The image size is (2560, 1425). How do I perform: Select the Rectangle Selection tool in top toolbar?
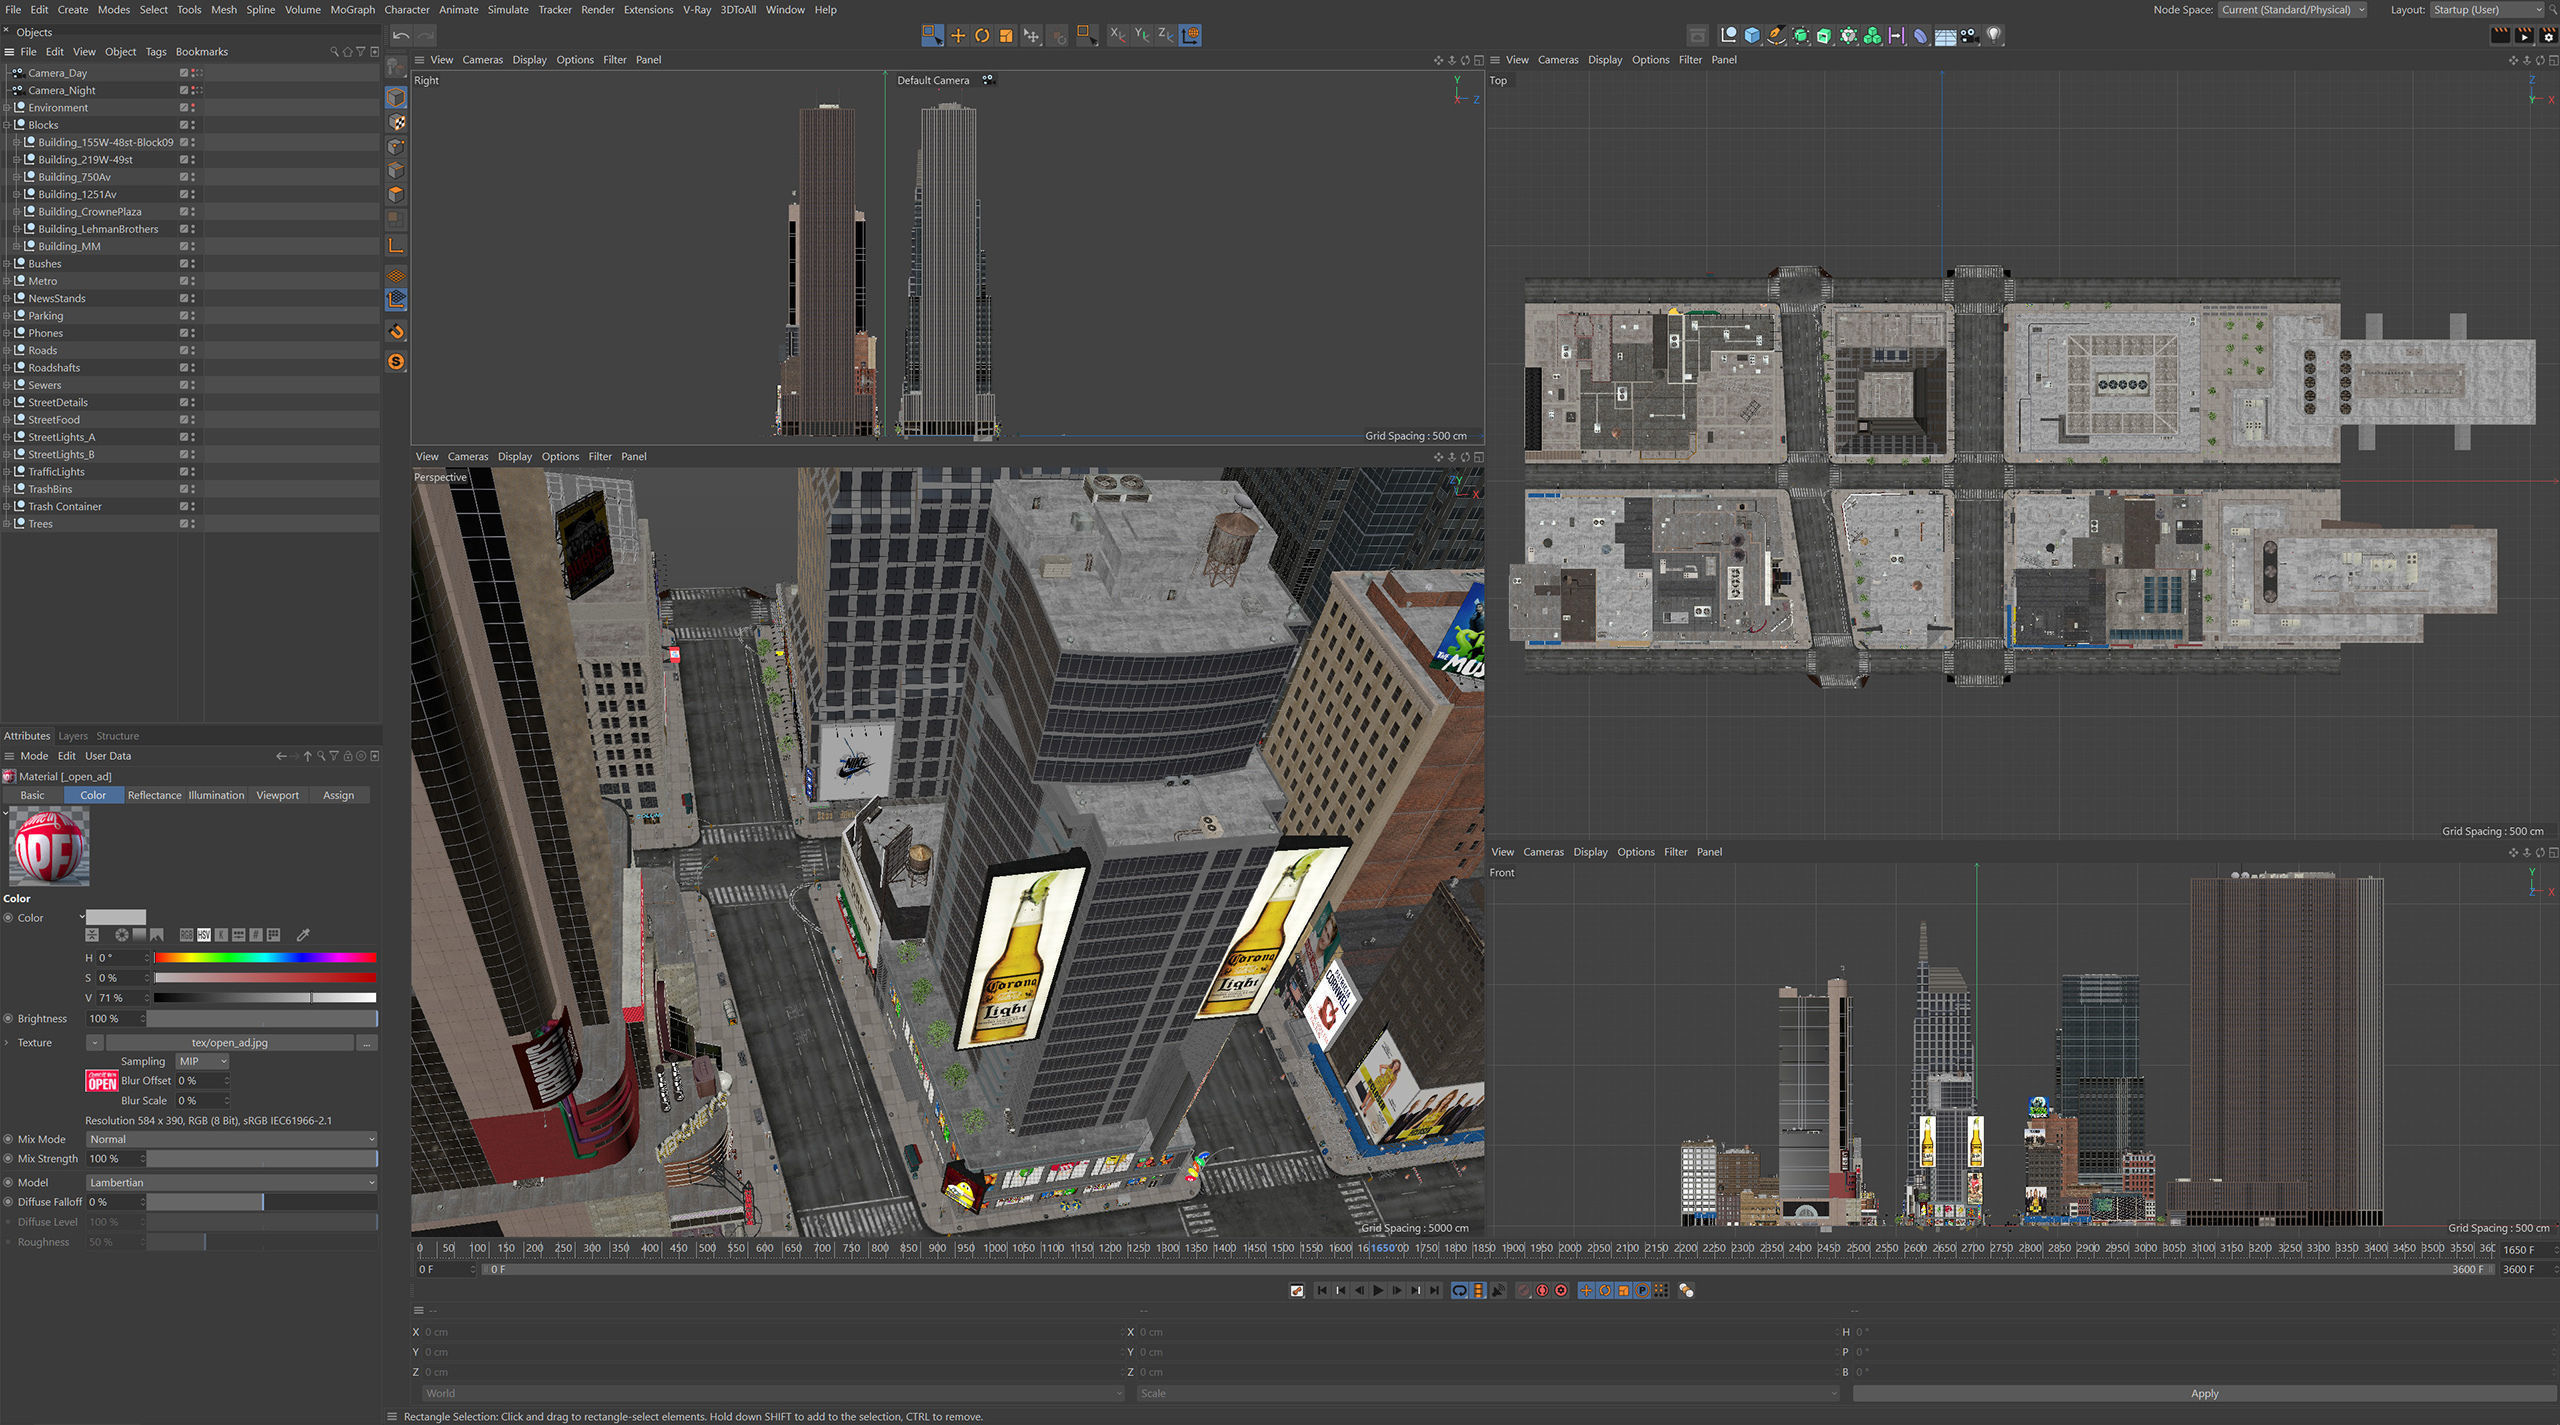(x=932, y=35)
